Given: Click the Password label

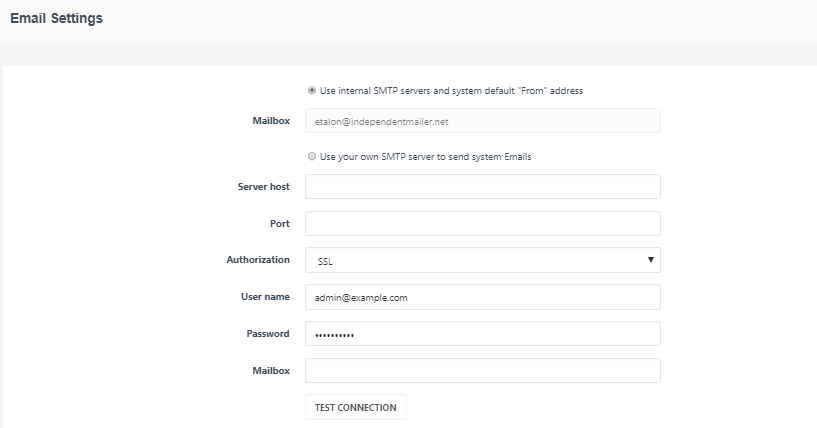Looking at the screenshot, I should click(x=267, y=334).
